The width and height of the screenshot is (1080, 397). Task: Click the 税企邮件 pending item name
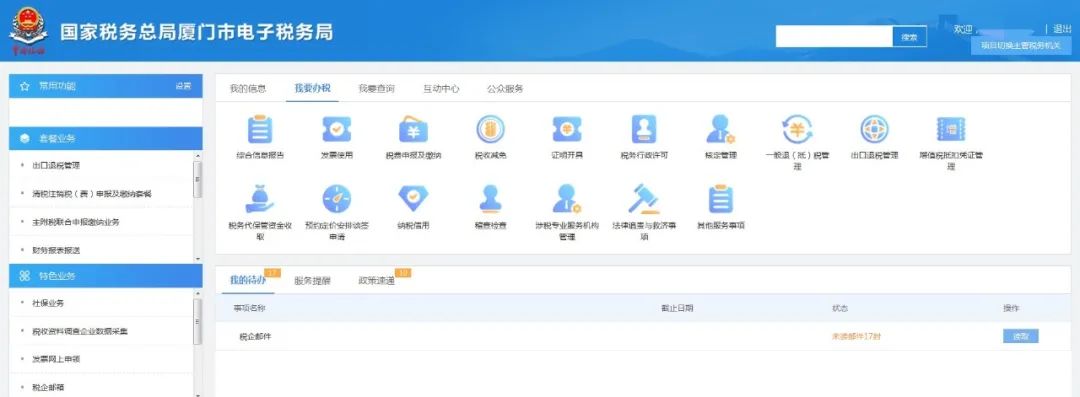pyautogui.click(x=256, y=337)
